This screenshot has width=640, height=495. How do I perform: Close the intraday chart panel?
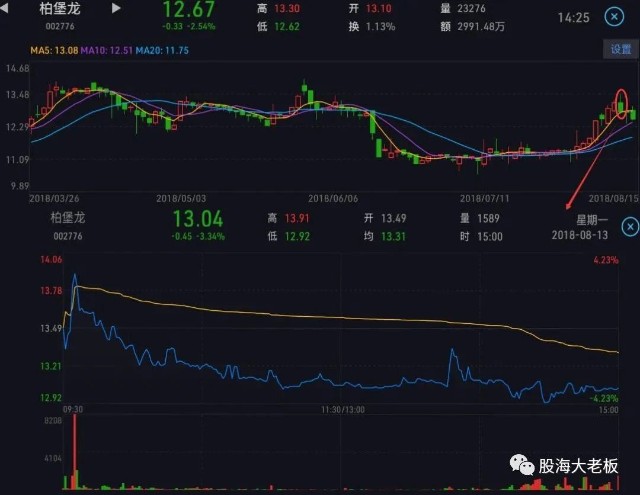[x=629, y=227]
